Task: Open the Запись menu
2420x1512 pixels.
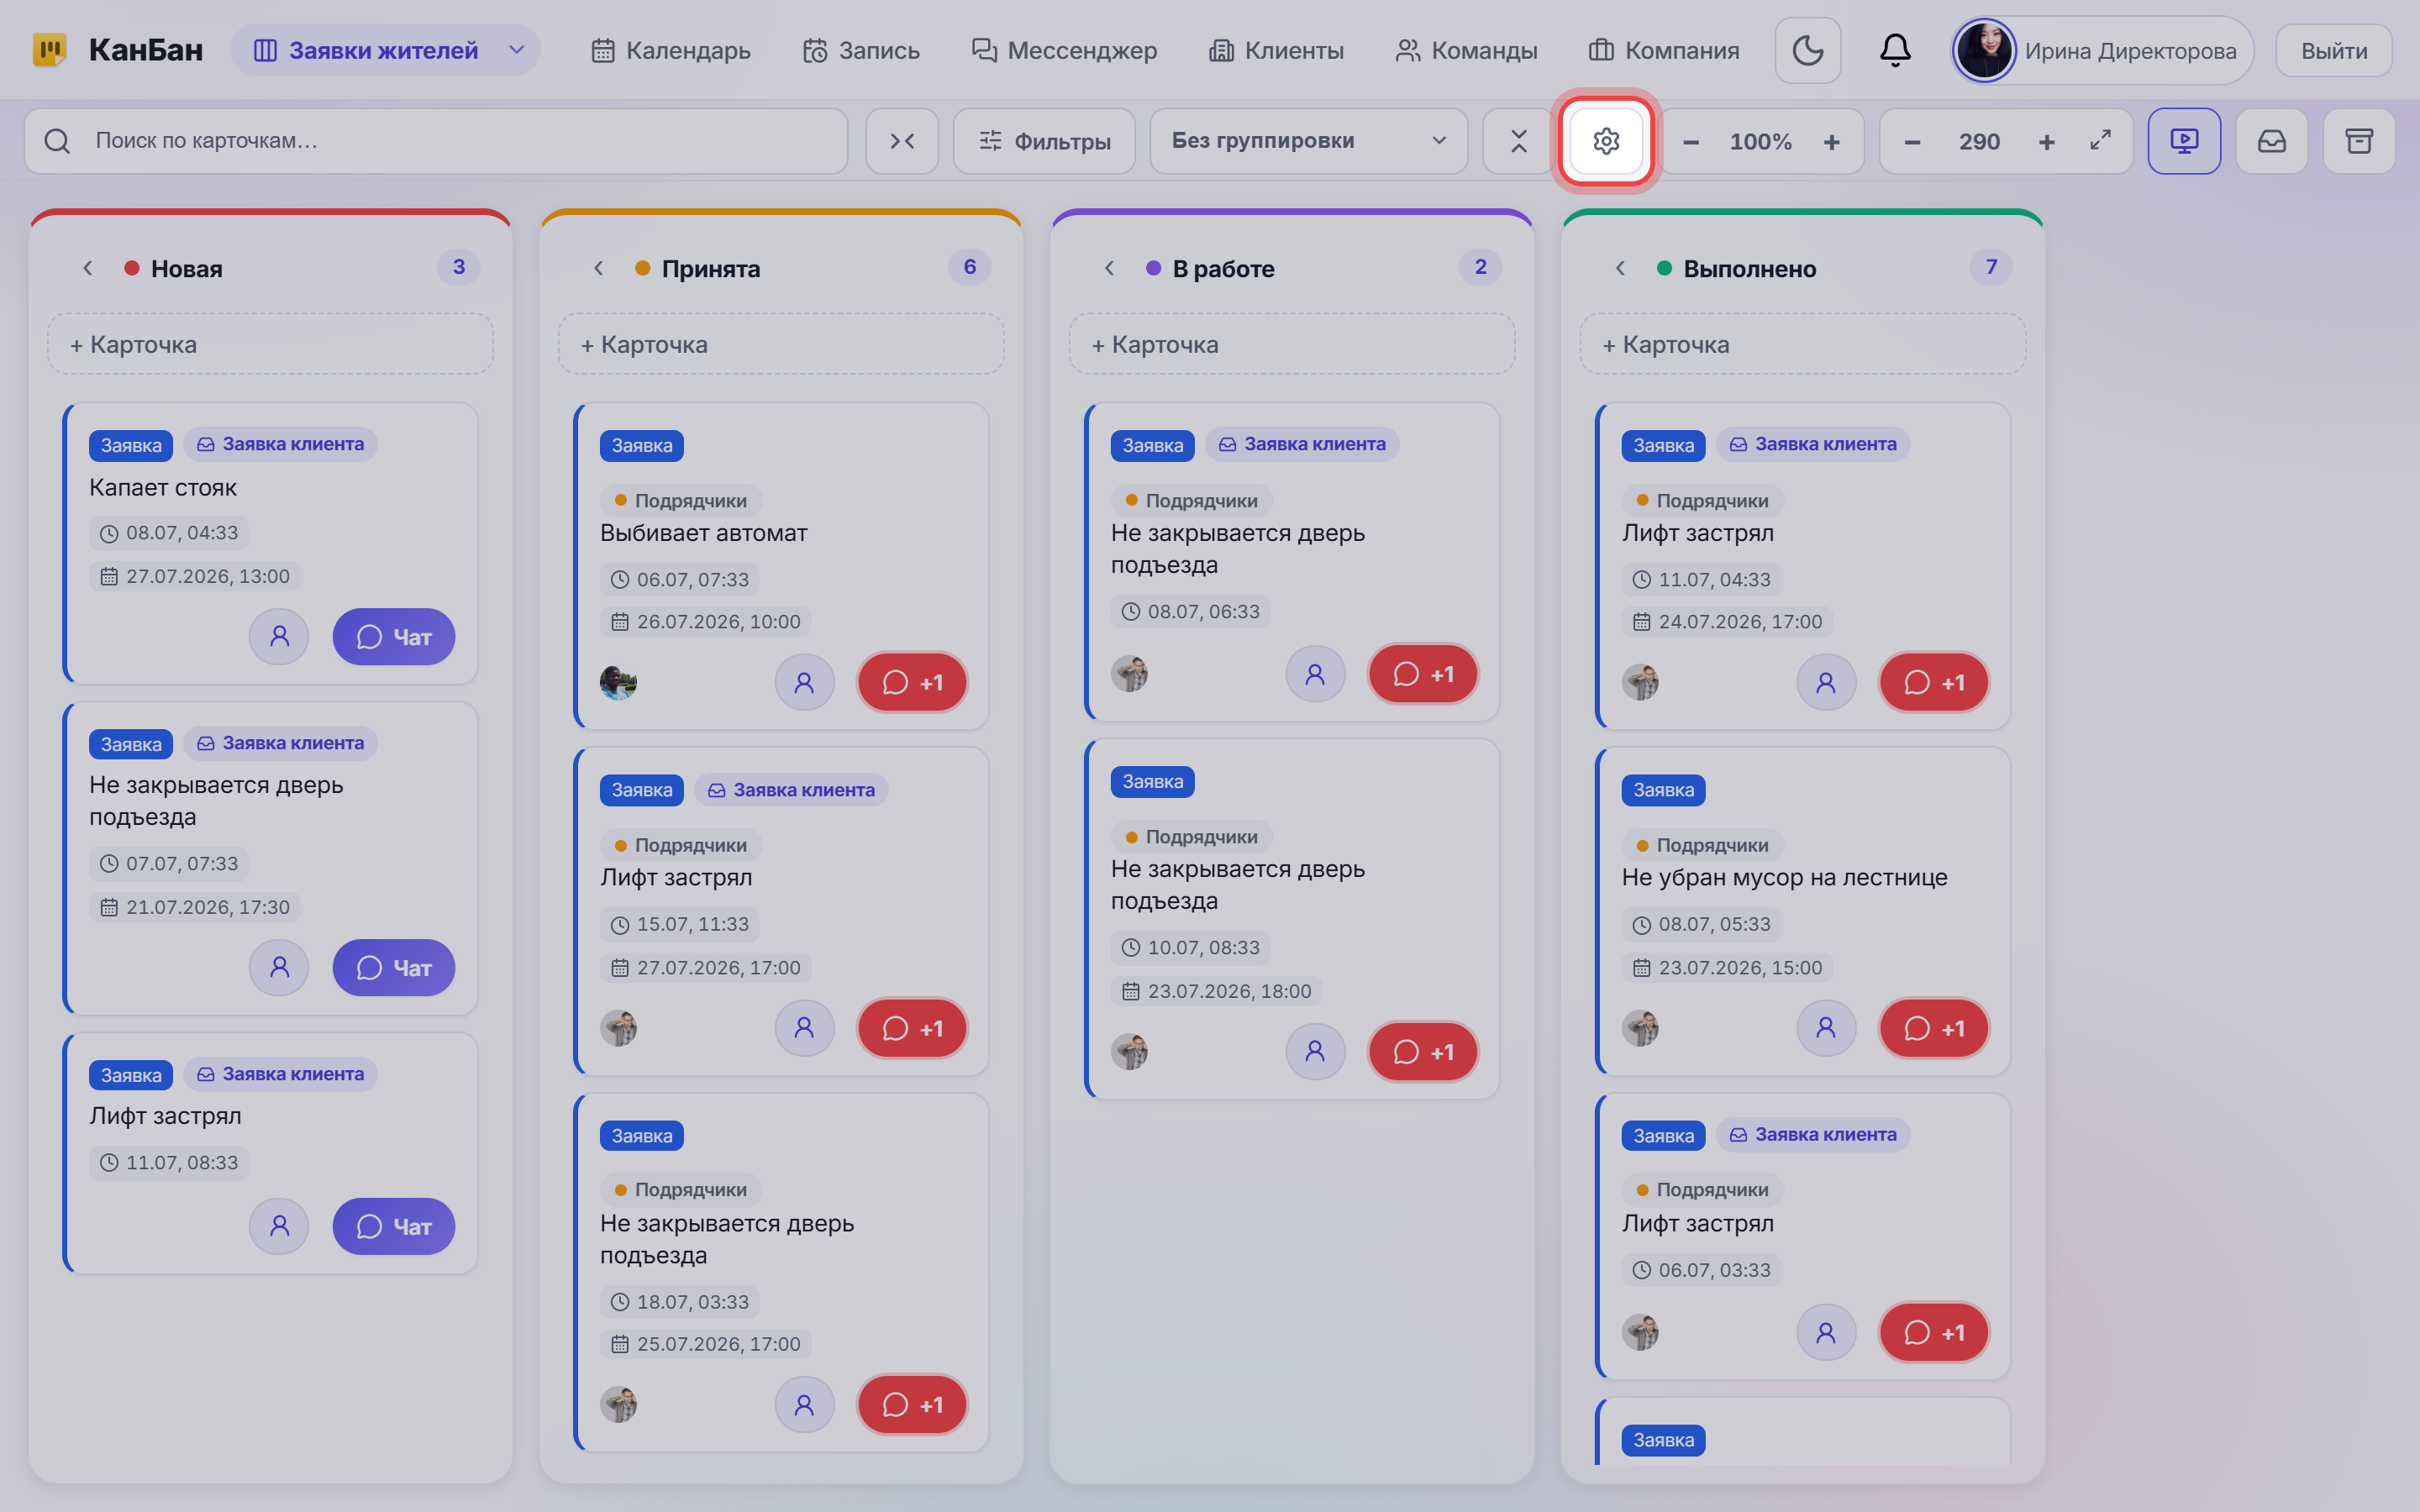Action: coord(860,50)
